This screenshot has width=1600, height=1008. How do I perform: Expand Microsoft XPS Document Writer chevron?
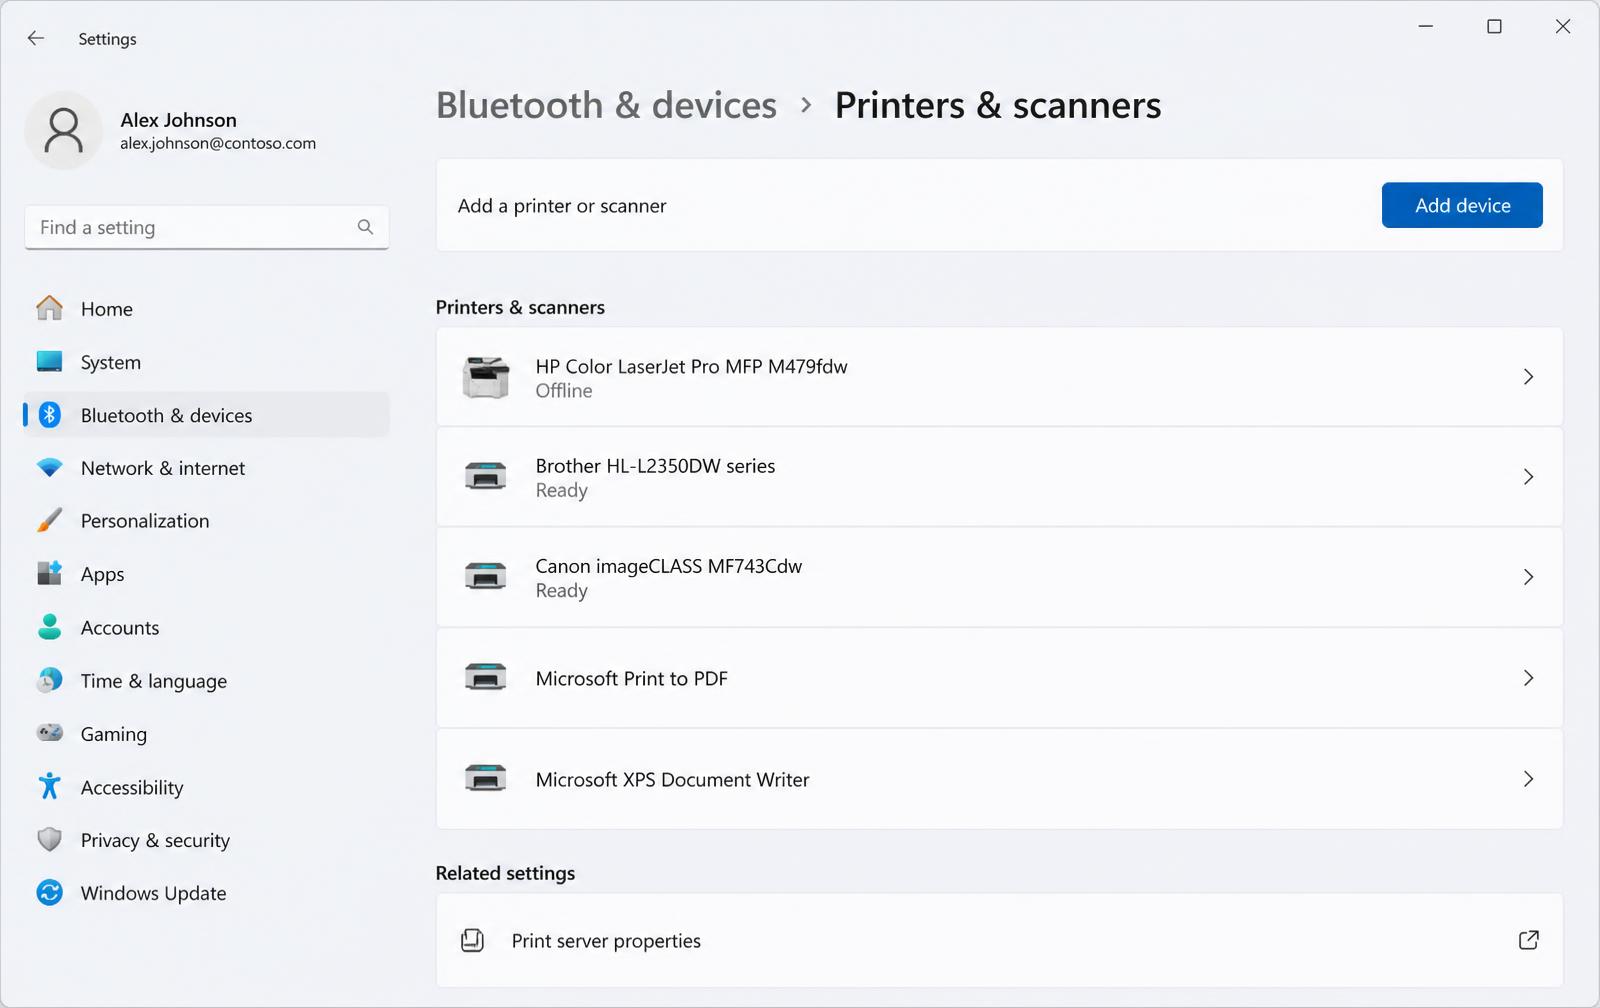pos(1528,779)
